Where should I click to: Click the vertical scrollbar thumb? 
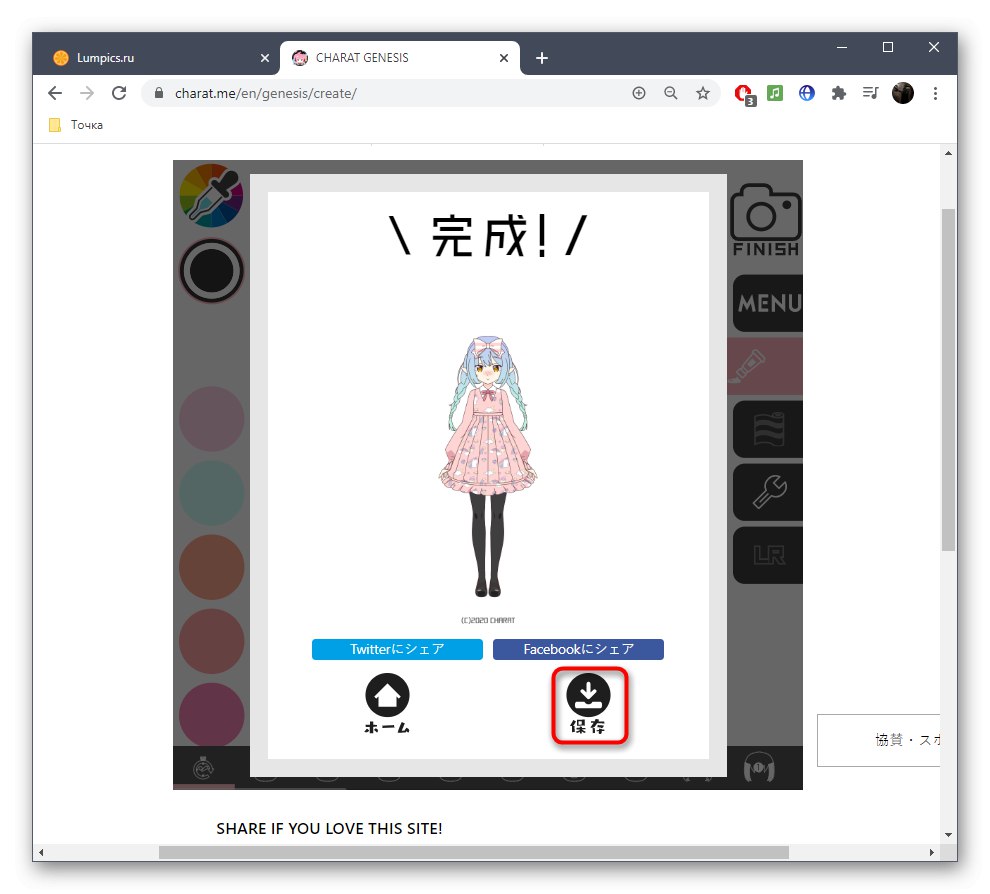click(x=948, y=379)
